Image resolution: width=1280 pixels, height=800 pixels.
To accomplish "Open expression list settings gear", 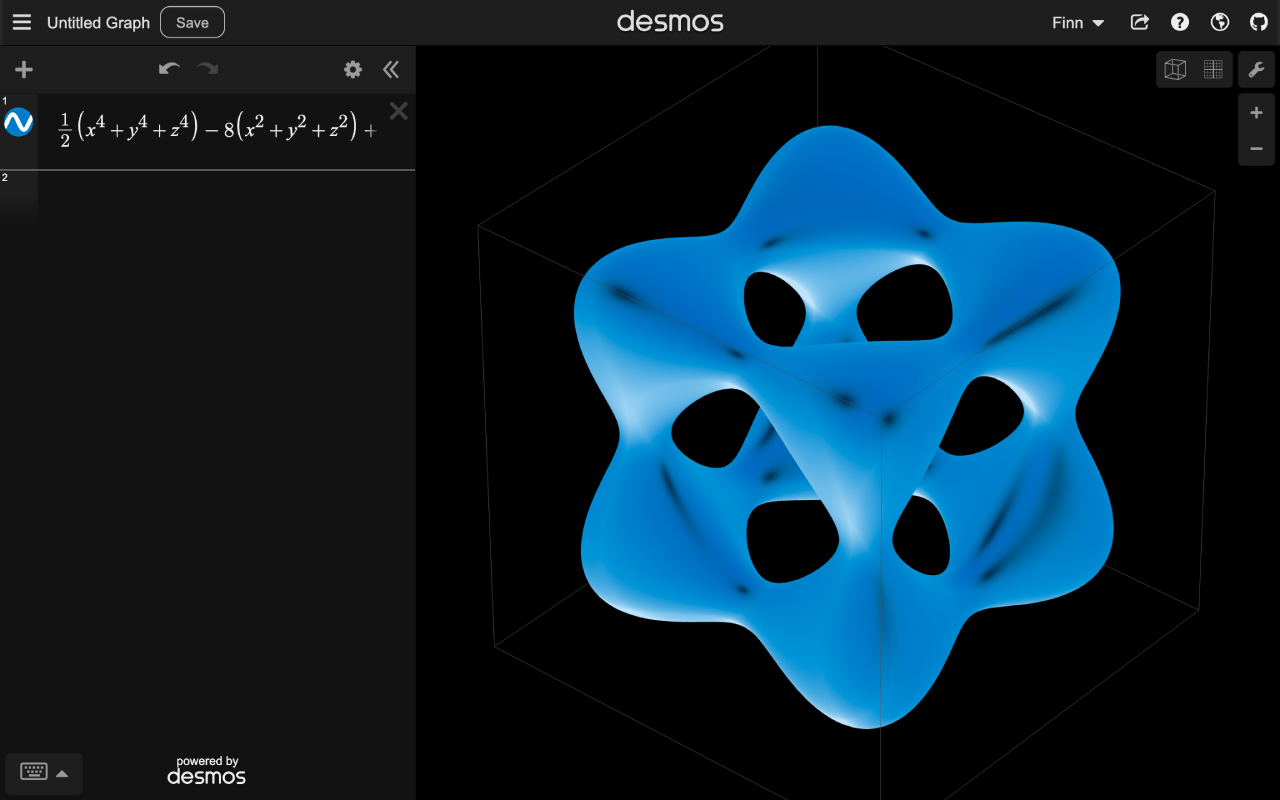I will pyautogui.click(x=353, y=69).
